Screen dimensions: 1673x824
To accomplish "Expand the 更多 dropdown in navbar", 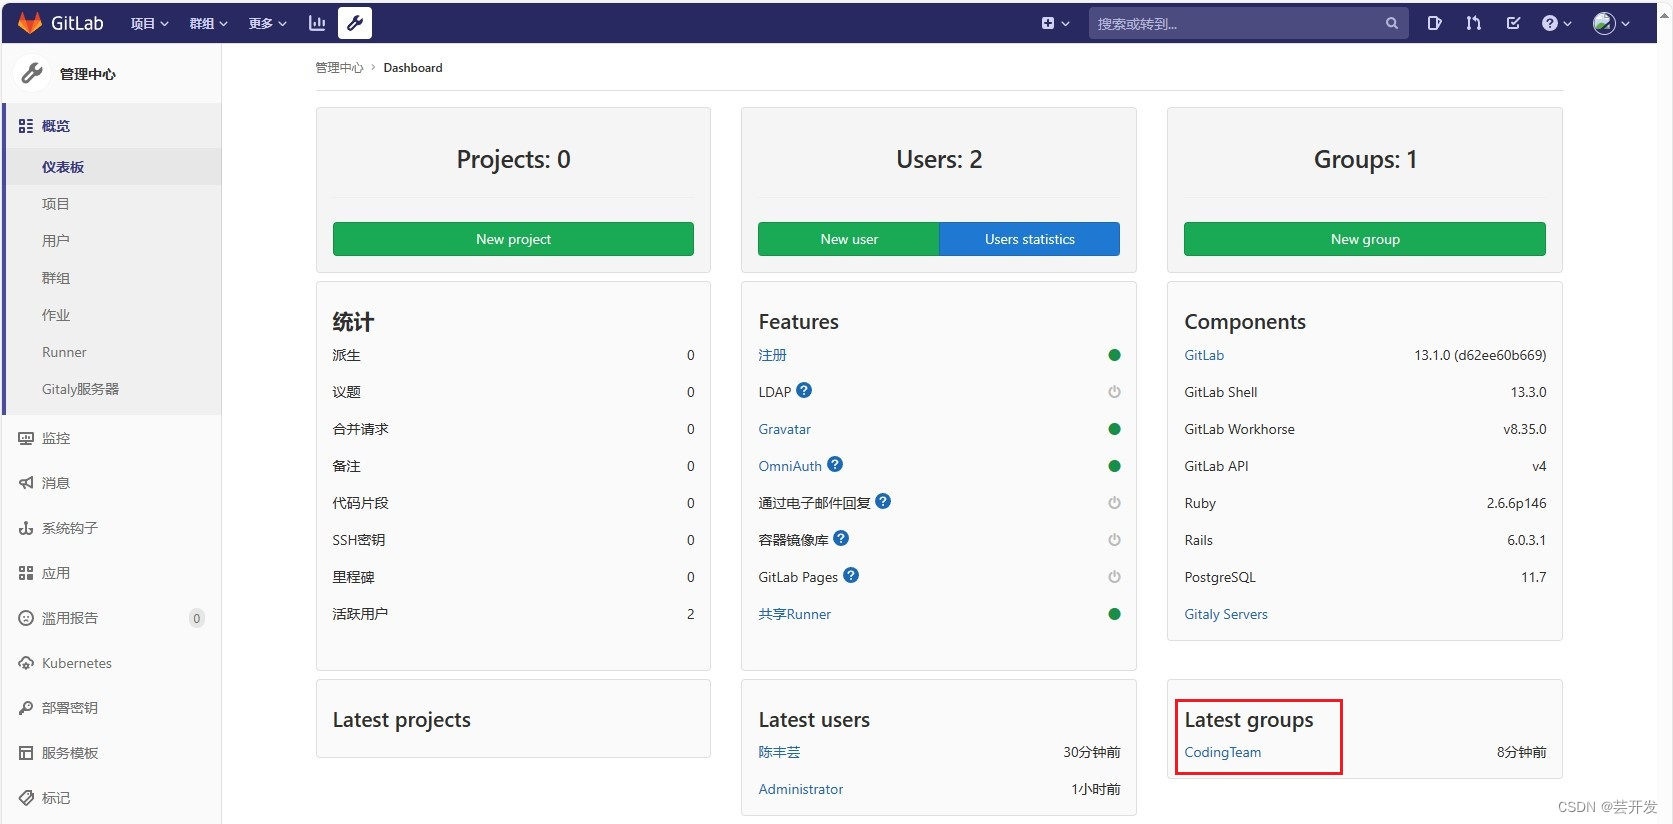I will coord(268,23).
